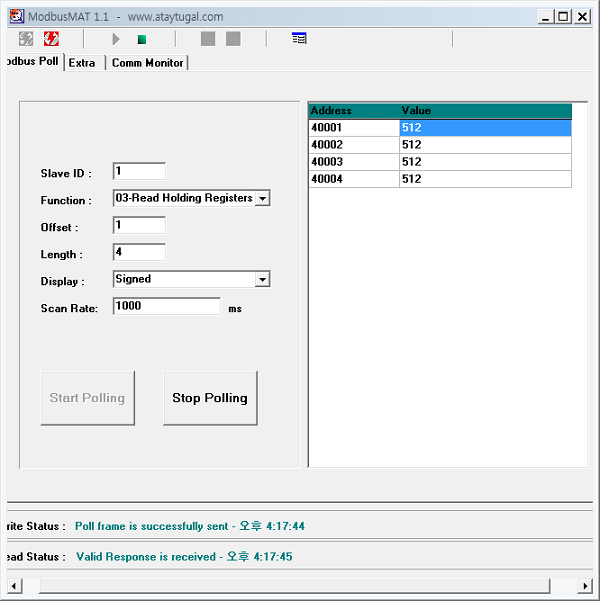Switch to the Extra tab

coord(83,62)
